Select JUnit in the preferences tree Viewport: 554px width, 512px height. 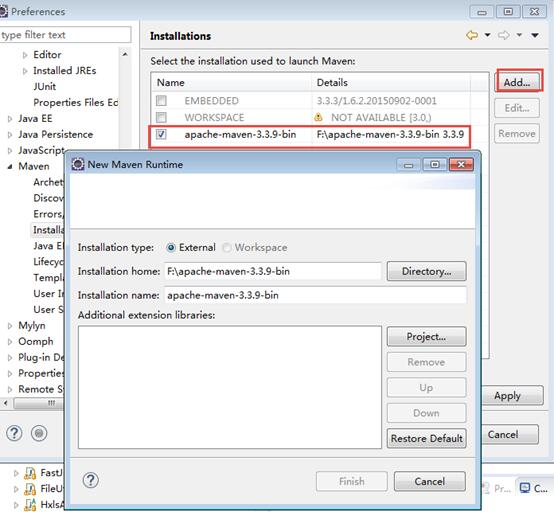coord(45,87)
